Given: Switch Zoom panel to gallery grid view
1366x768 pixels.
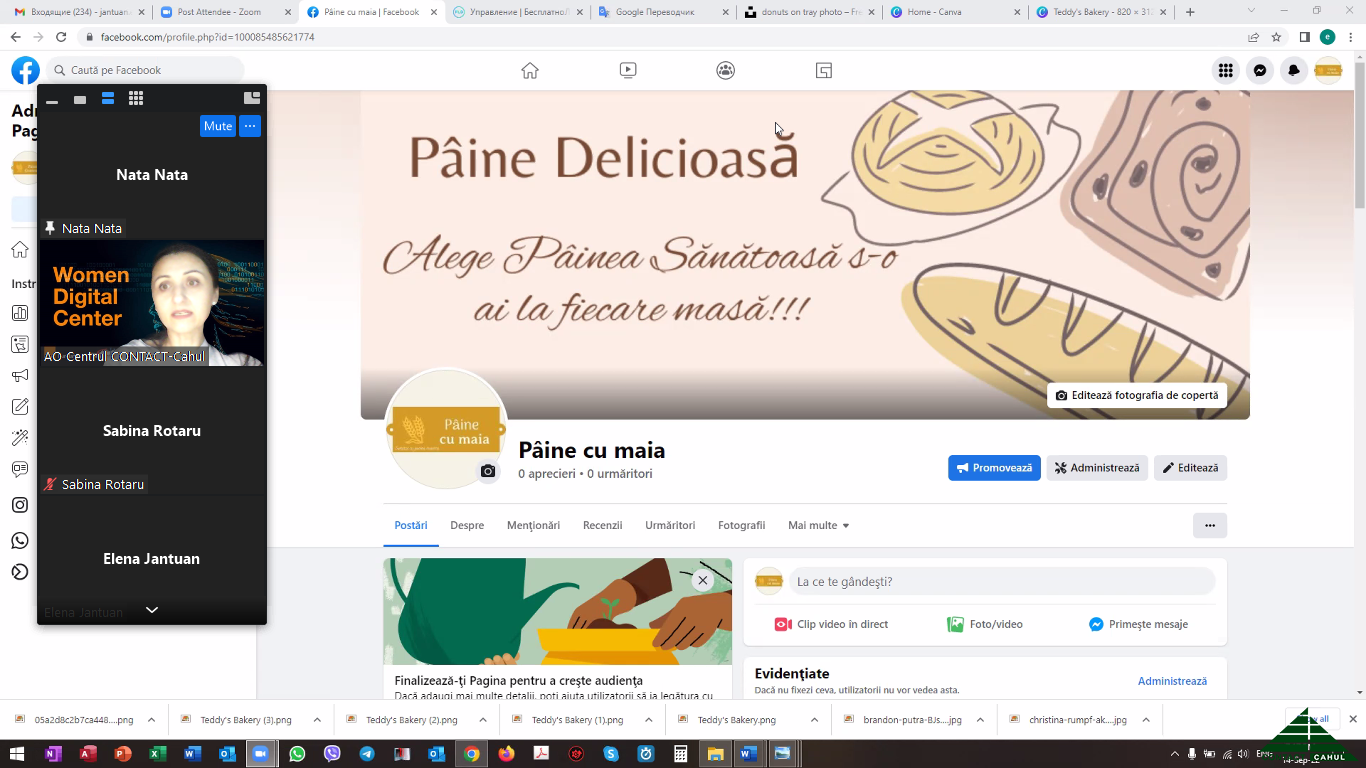Looking at the screenshot, I should 136,98.
